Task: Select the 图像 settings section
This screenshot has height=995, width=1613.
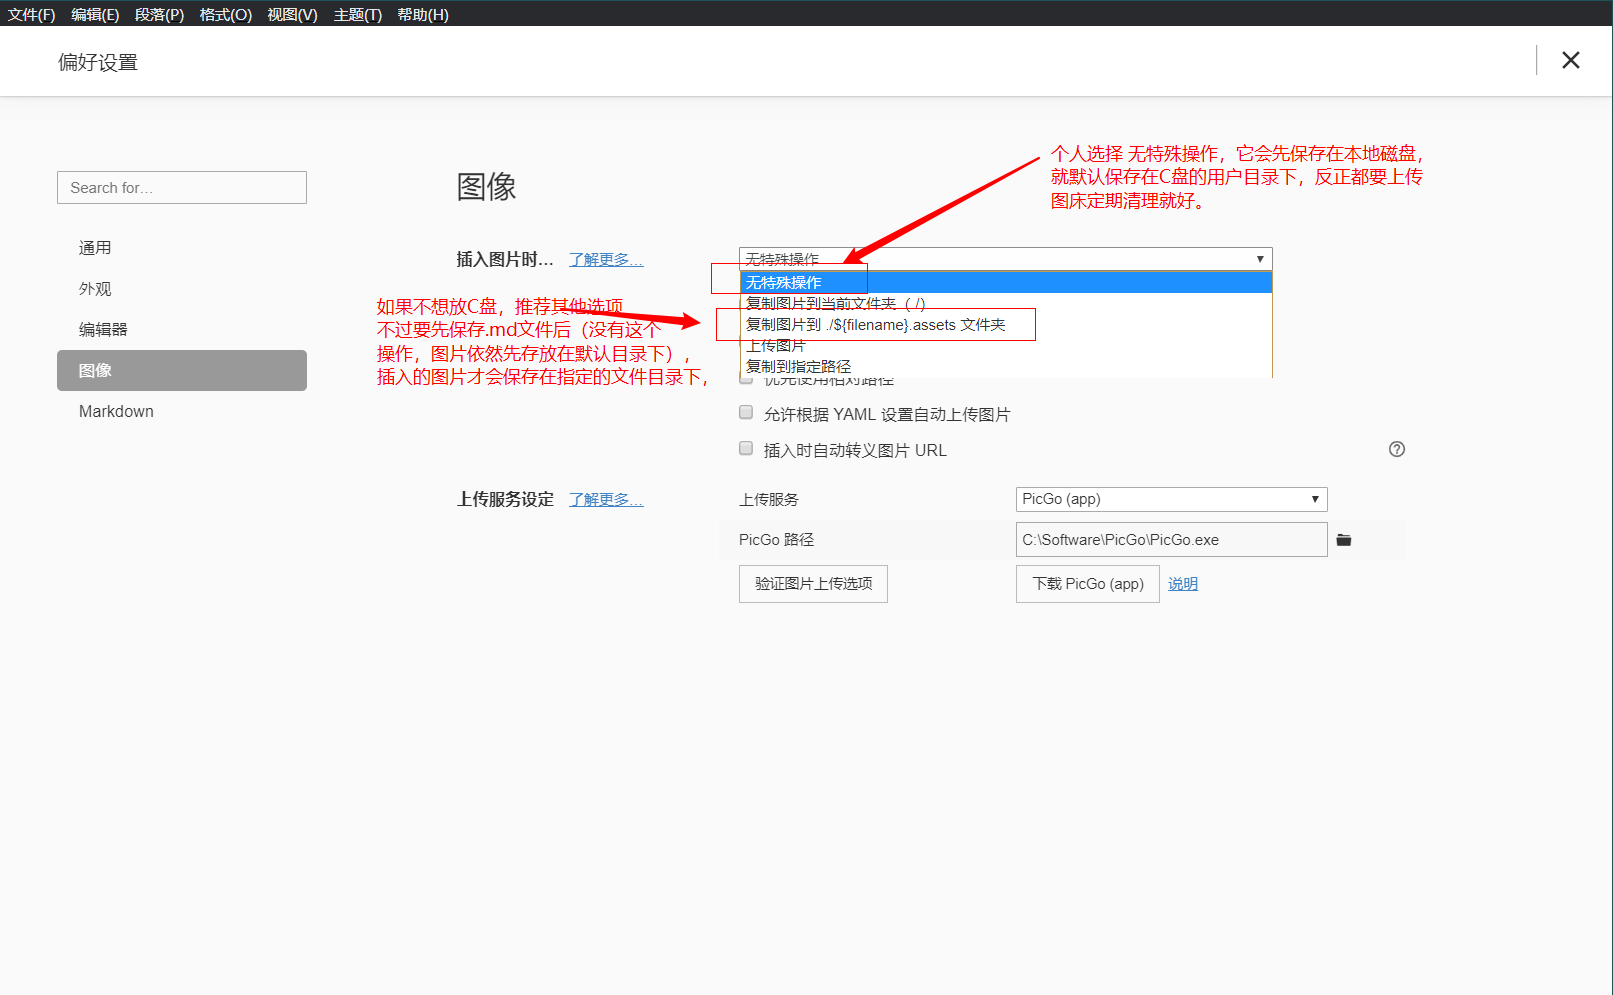Action: 182,370
